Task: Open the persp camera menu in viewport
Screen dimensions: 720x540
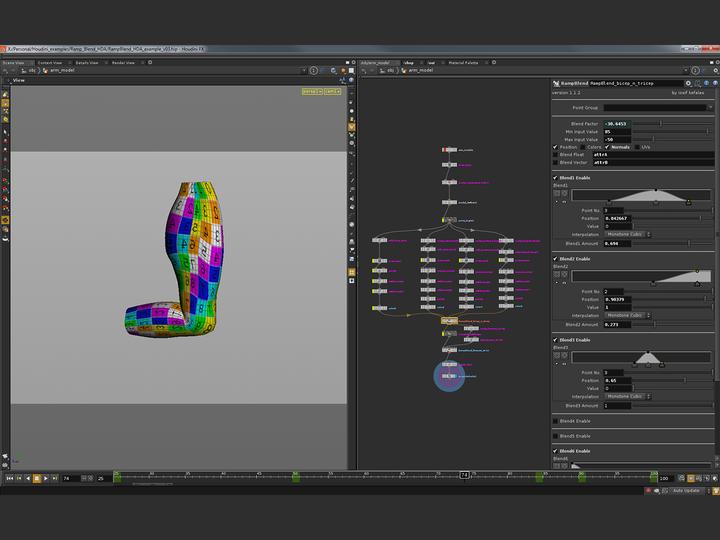Action: [310, 92]
